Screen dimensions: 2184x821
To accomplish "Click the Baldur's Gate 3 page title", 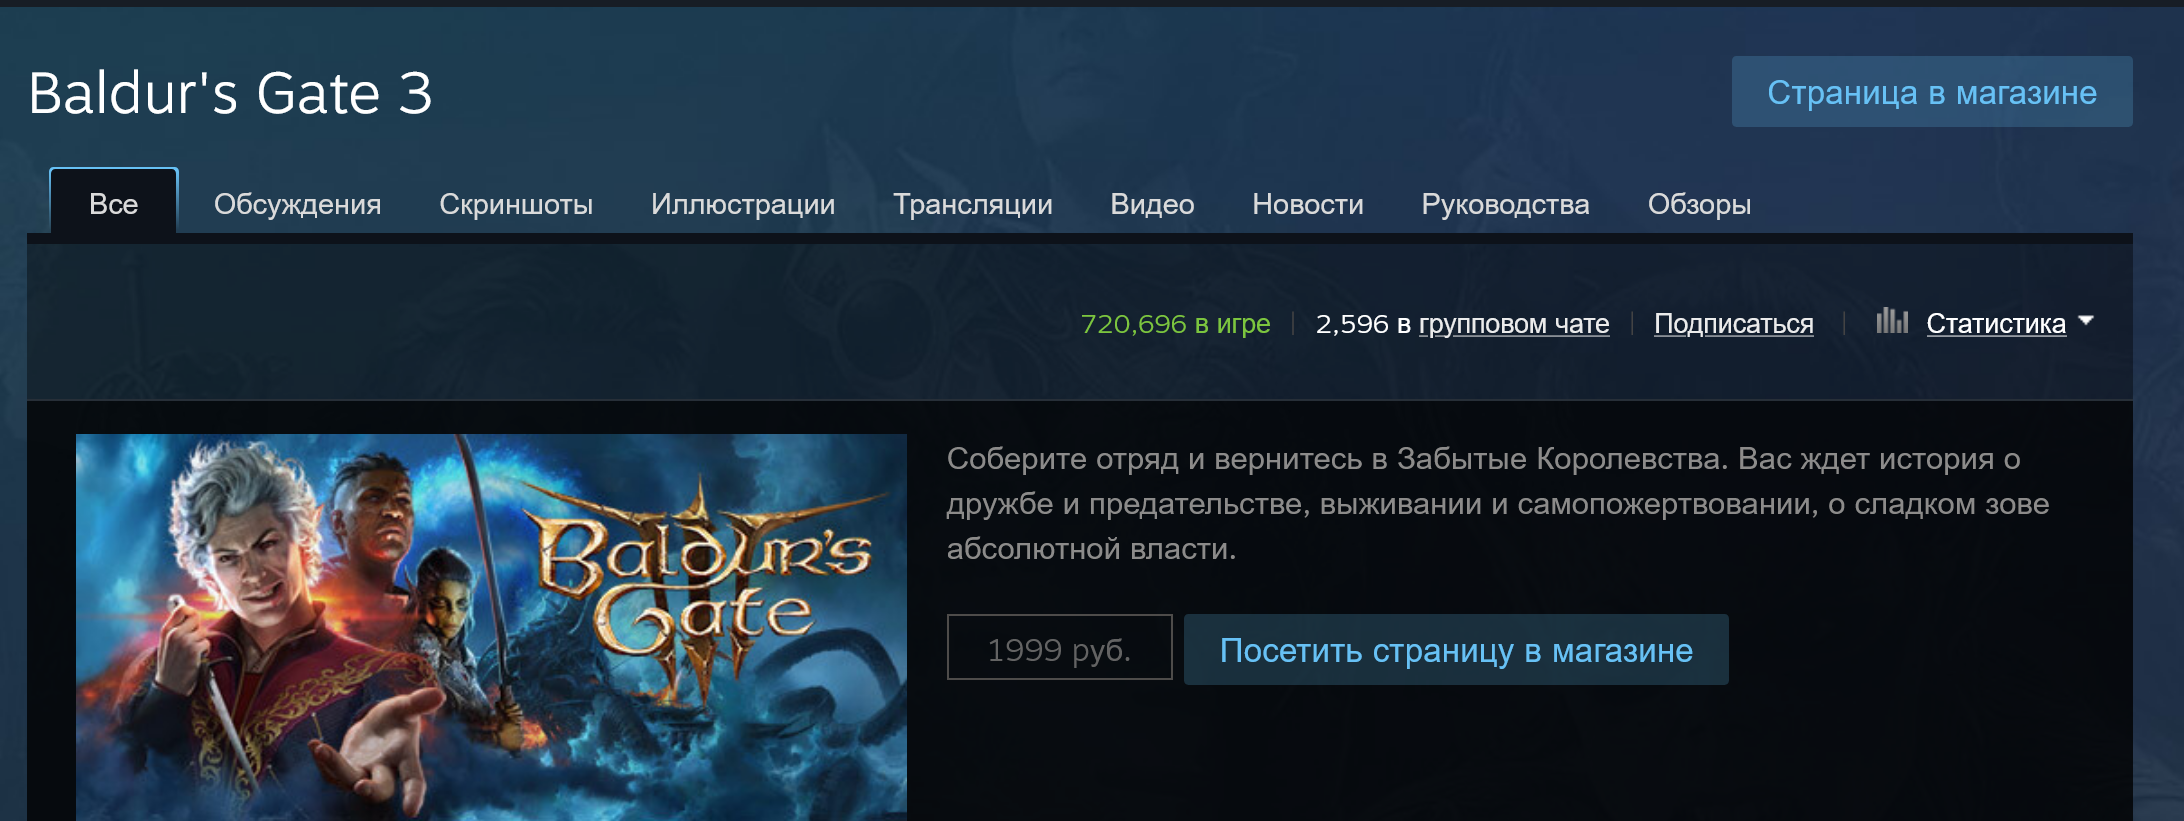I will pos(230,93).
